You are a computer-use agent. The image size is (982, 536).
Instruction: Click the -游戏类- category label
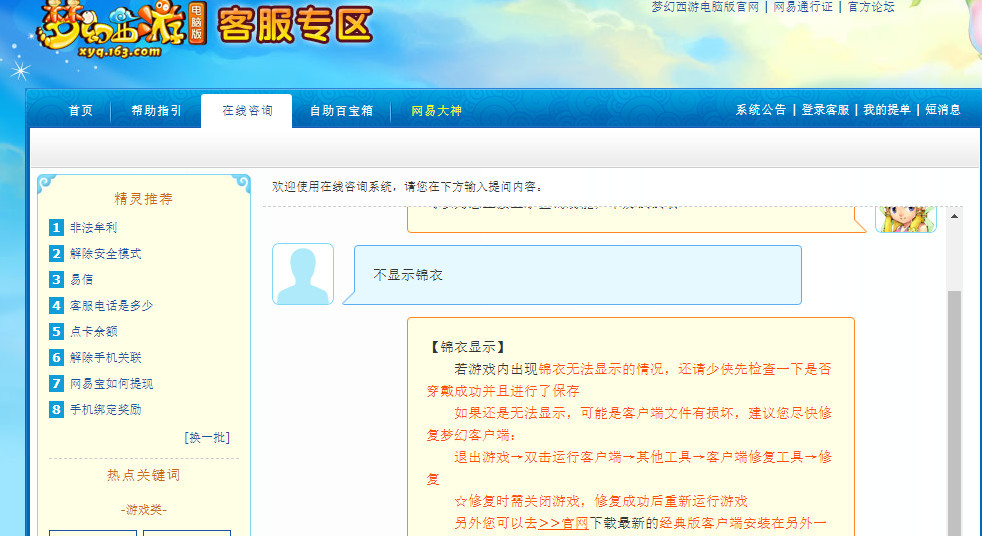click(x=143, y=510)
